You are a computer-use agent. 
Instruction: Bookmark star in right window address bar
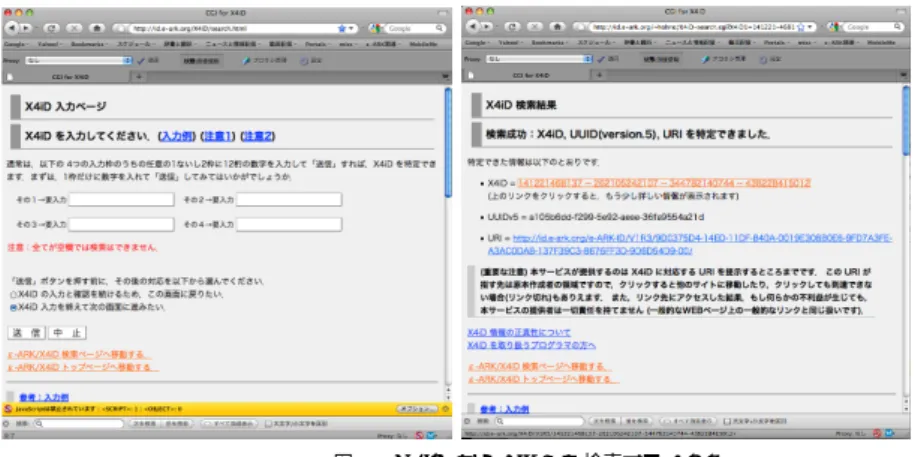pos(800,27)
